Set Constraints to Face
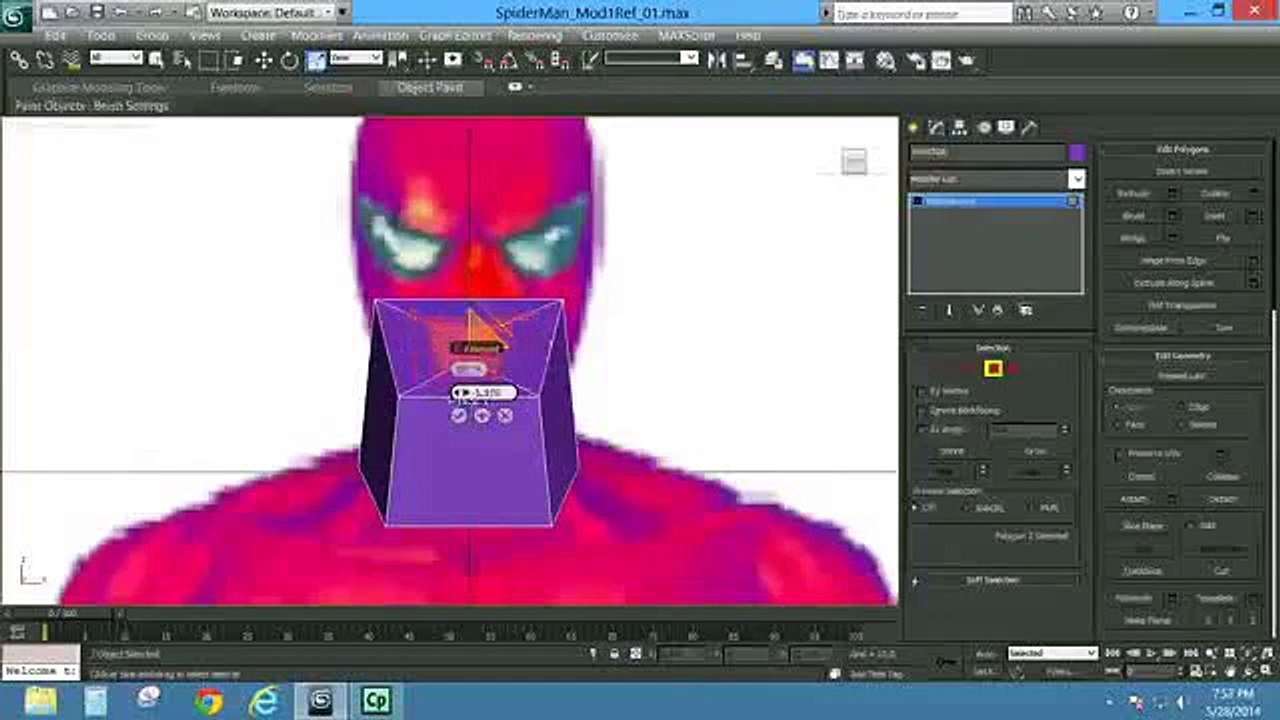This screenshot has width=1280, height=720. pyautogui.click(x=1117, y=425)
